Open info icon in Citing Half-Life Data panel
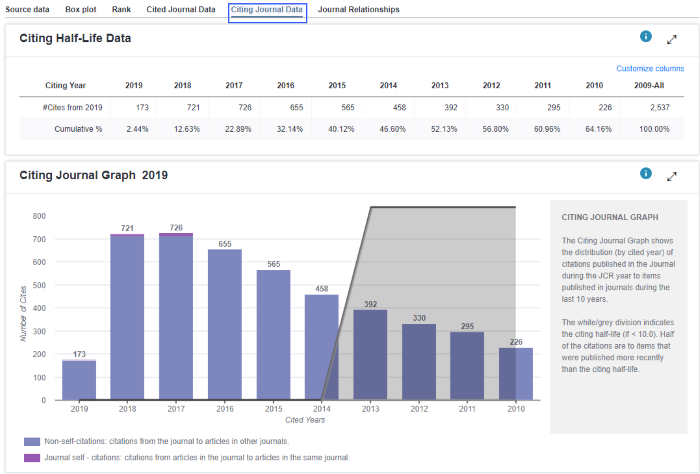 click(x=646, y=37)
